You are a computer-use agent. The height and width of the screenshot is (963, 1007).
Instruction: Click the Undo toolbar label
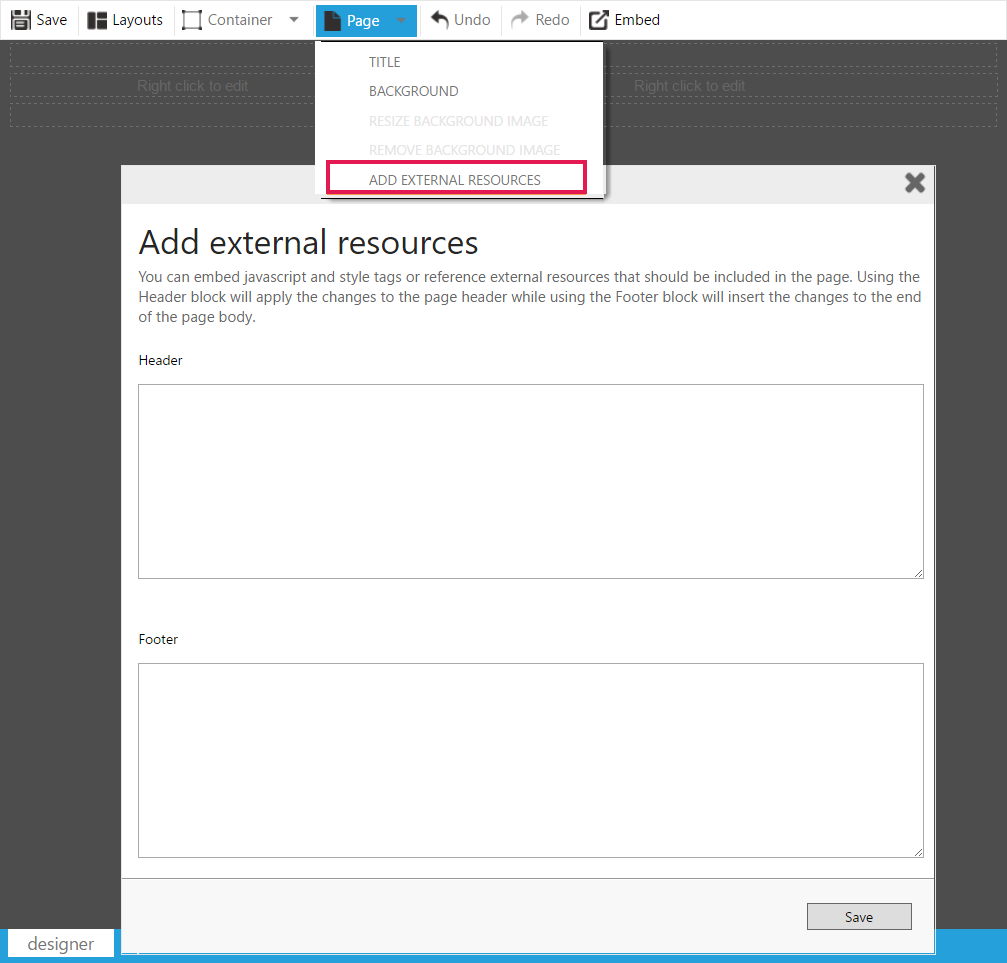tap(472, 20)
